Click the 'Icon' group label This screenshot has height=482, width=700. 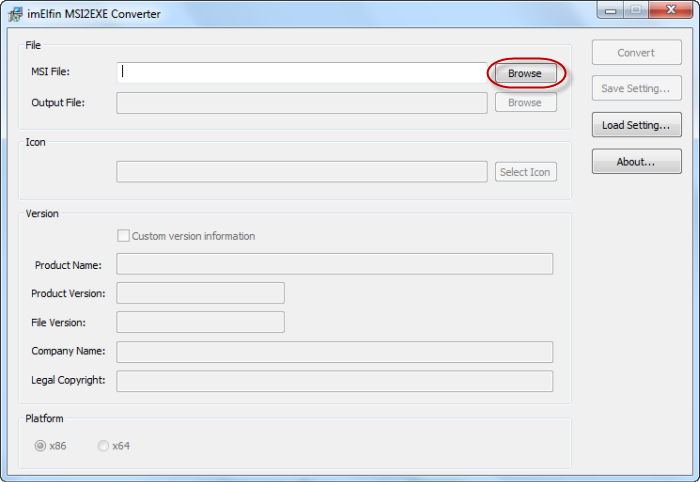pyautogui.click(x=35, y=142)
